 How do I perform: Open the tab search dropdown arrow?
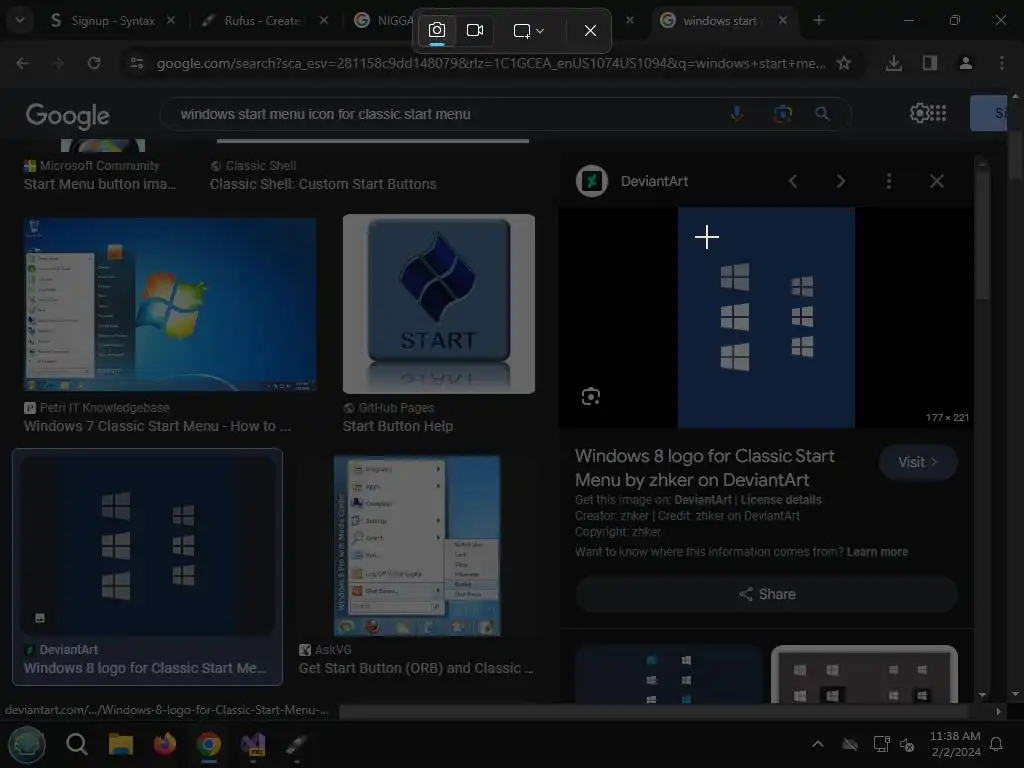point(20,20)
